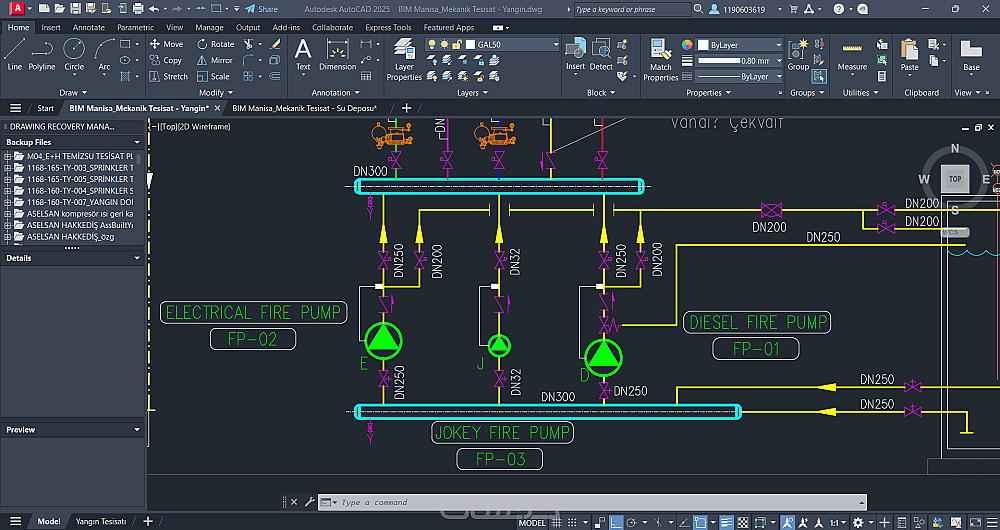The width and height of the screenshot is (1000, 530).
Task: Click the Move tool in Modify panel
Action: (x=166, y=44)
